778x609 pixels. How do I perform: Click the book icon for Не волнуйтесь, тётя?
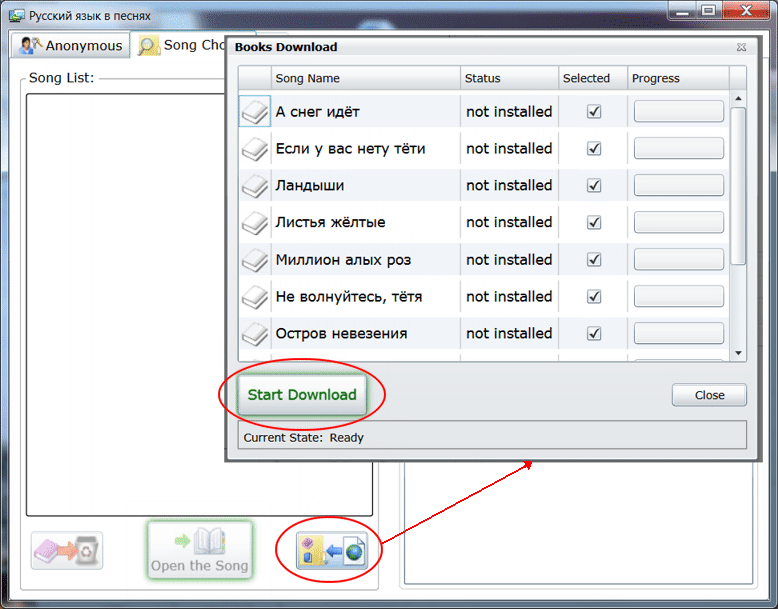click(255, 296)
